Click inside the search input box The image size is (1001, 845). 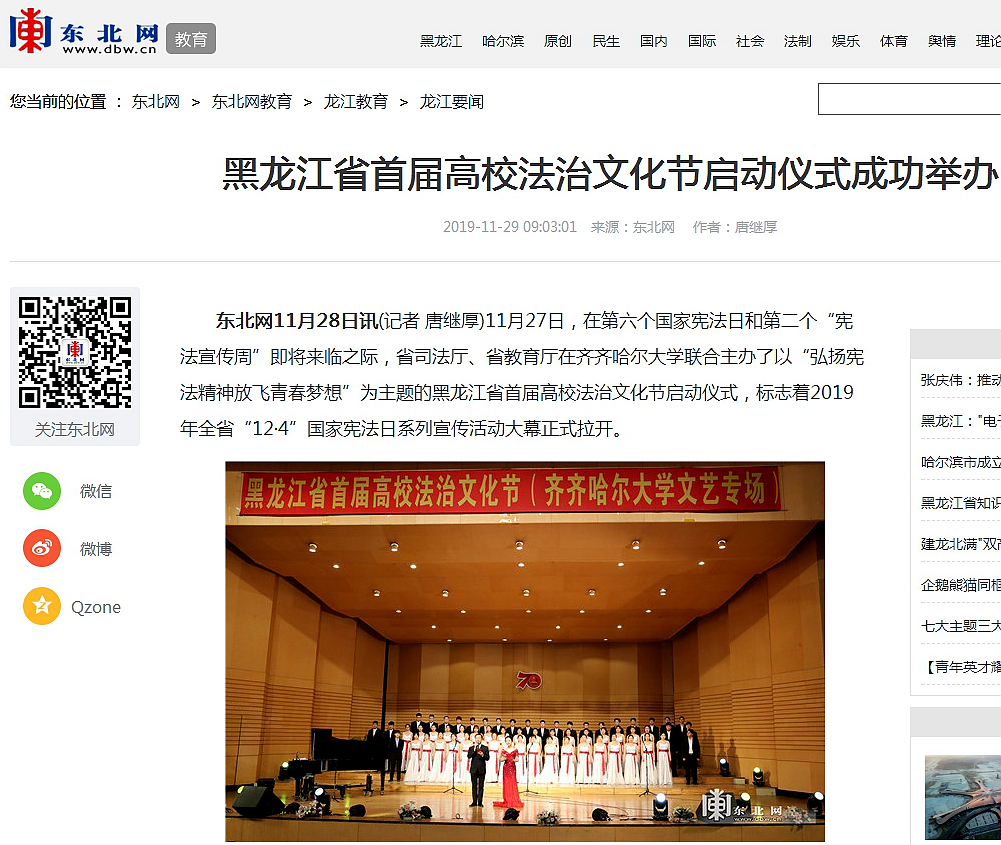tap(908, 100)
